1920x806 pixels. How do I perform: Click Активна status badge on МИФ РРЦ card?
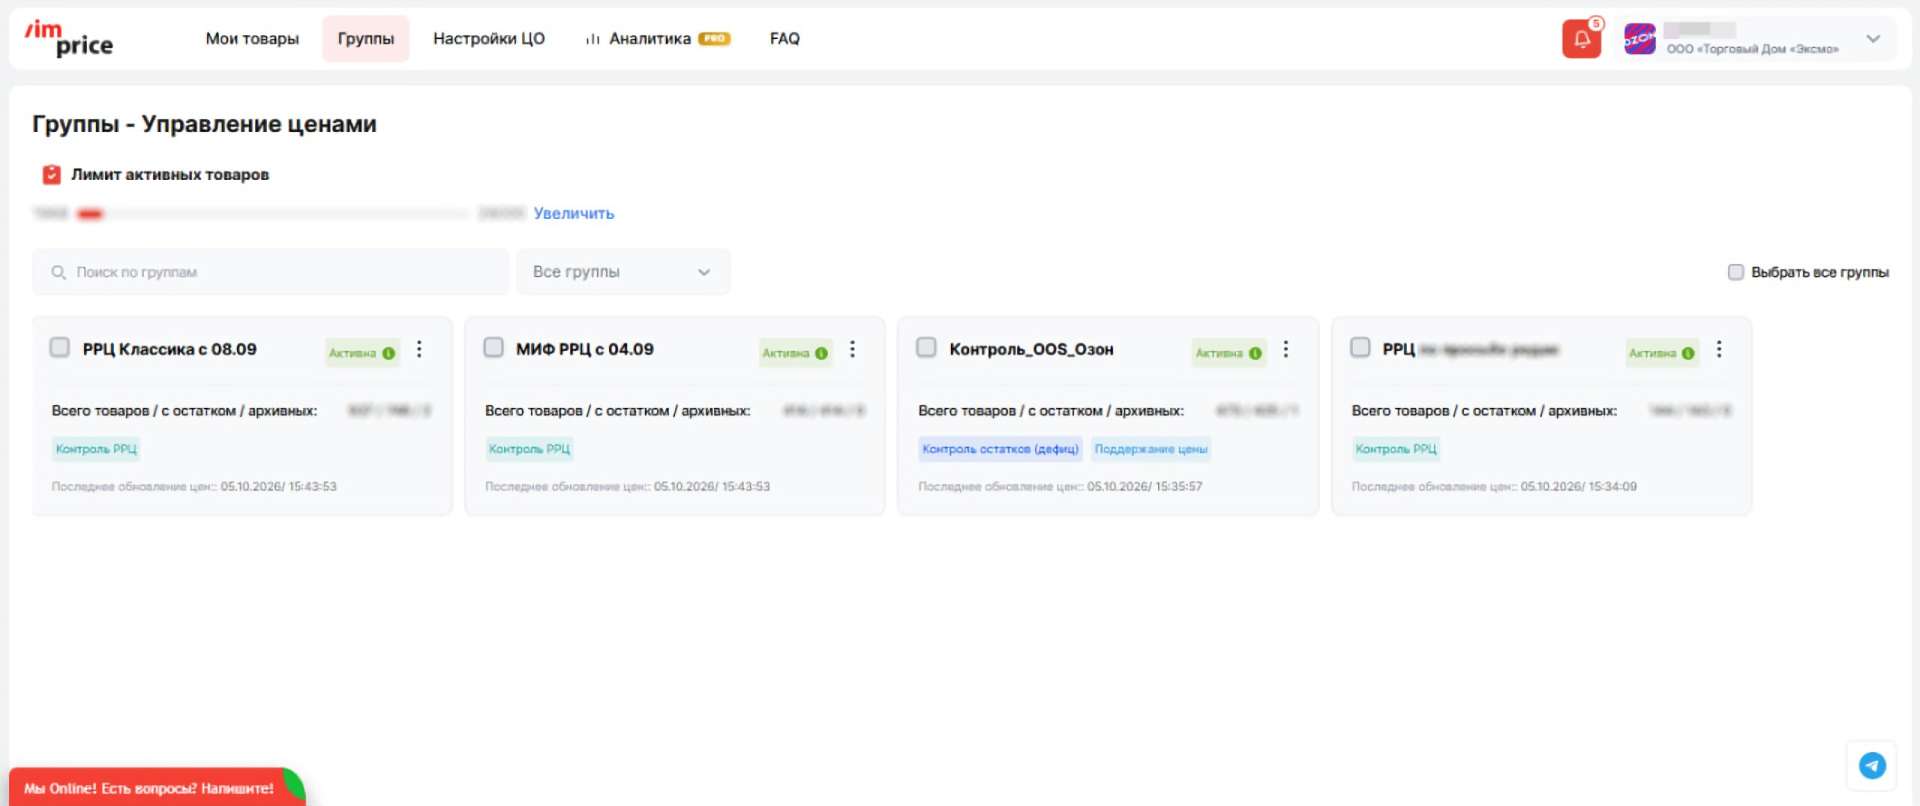coord(795,353)
